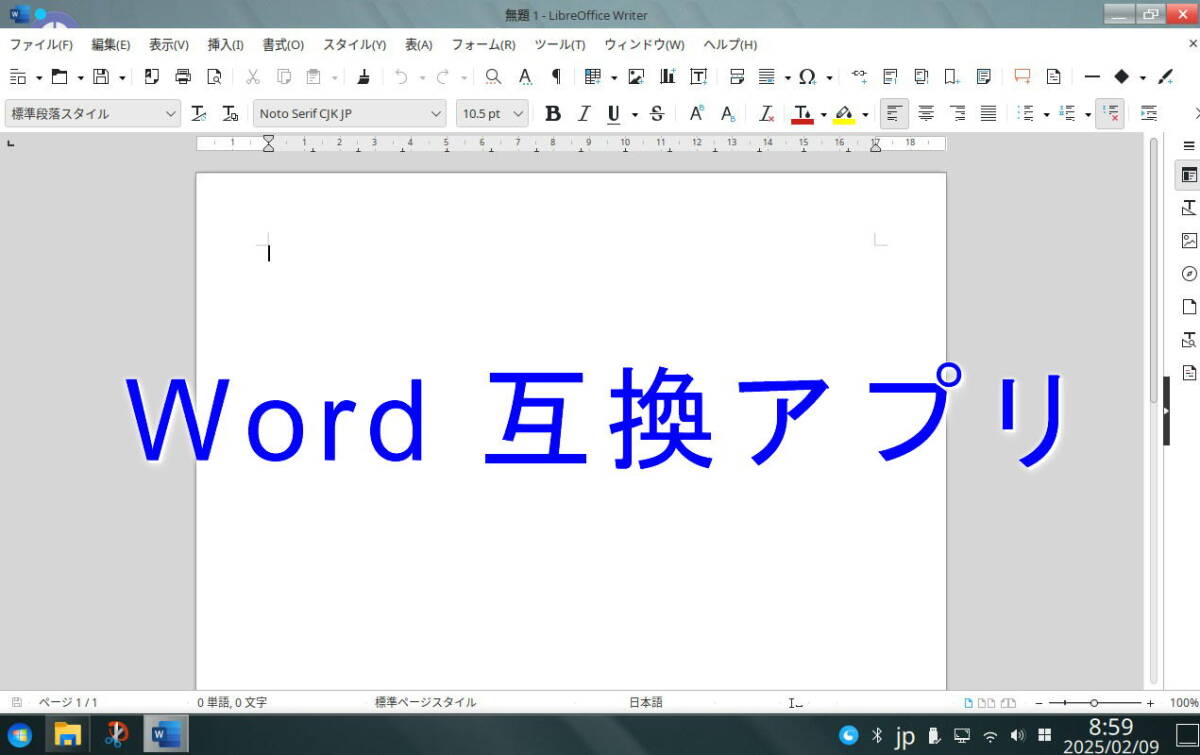Click the Subscript icon

click(x=728, y=113)
